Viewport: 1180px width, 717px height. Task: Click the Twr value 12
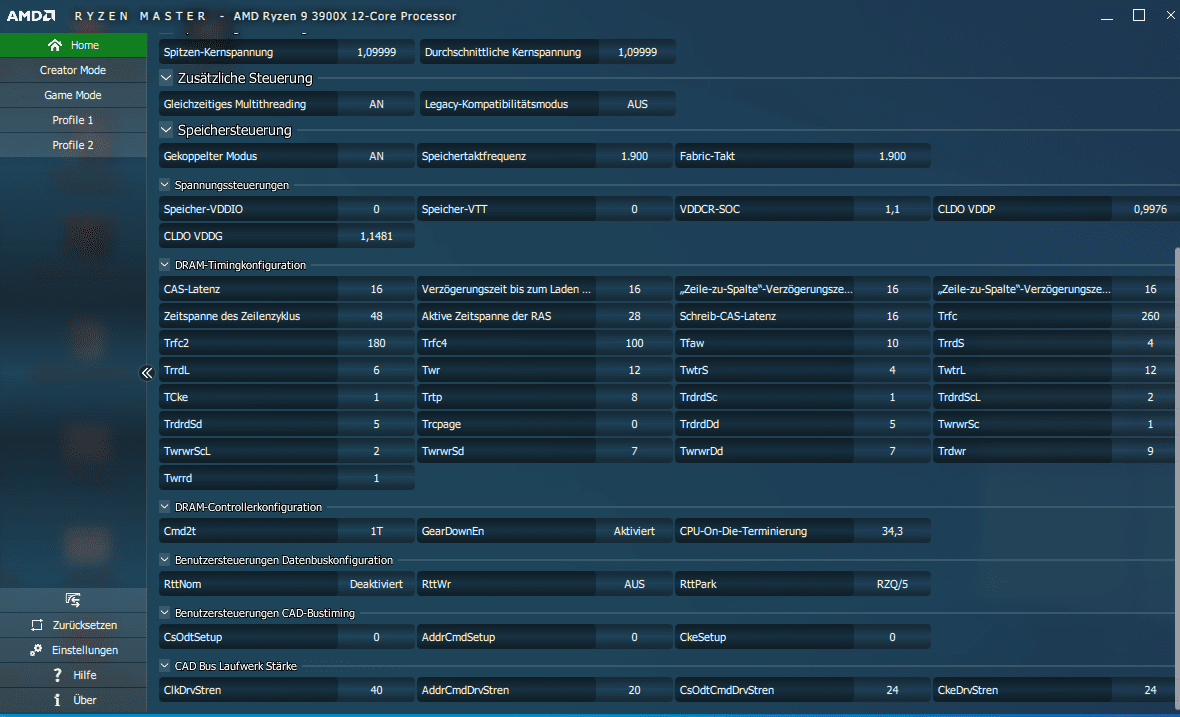coord(634,370)
